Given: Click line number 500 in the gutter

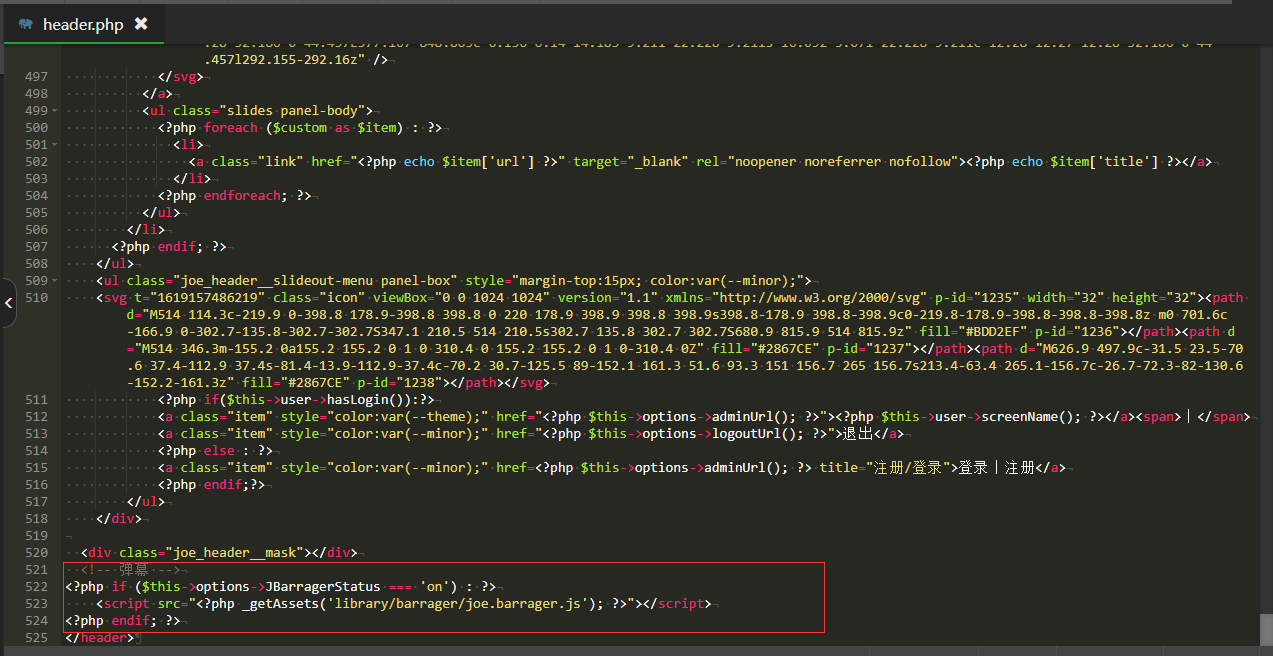Looking at the screenshot, I should pyautogui.click(x=36, y=127).
